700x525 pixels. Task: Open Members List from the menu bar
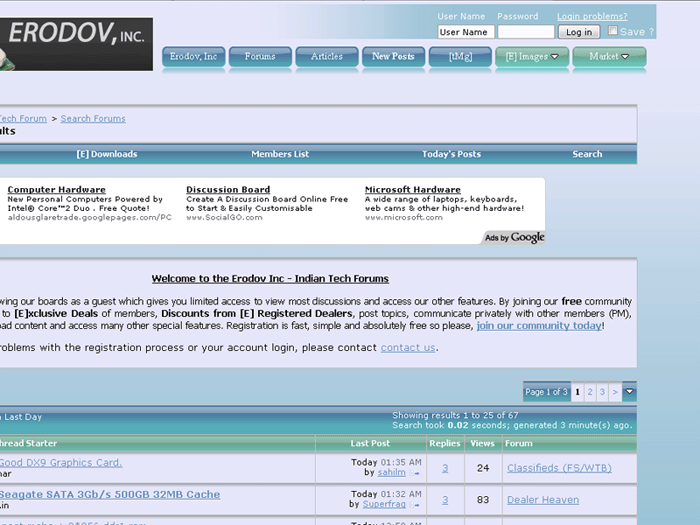pos(280,154)
